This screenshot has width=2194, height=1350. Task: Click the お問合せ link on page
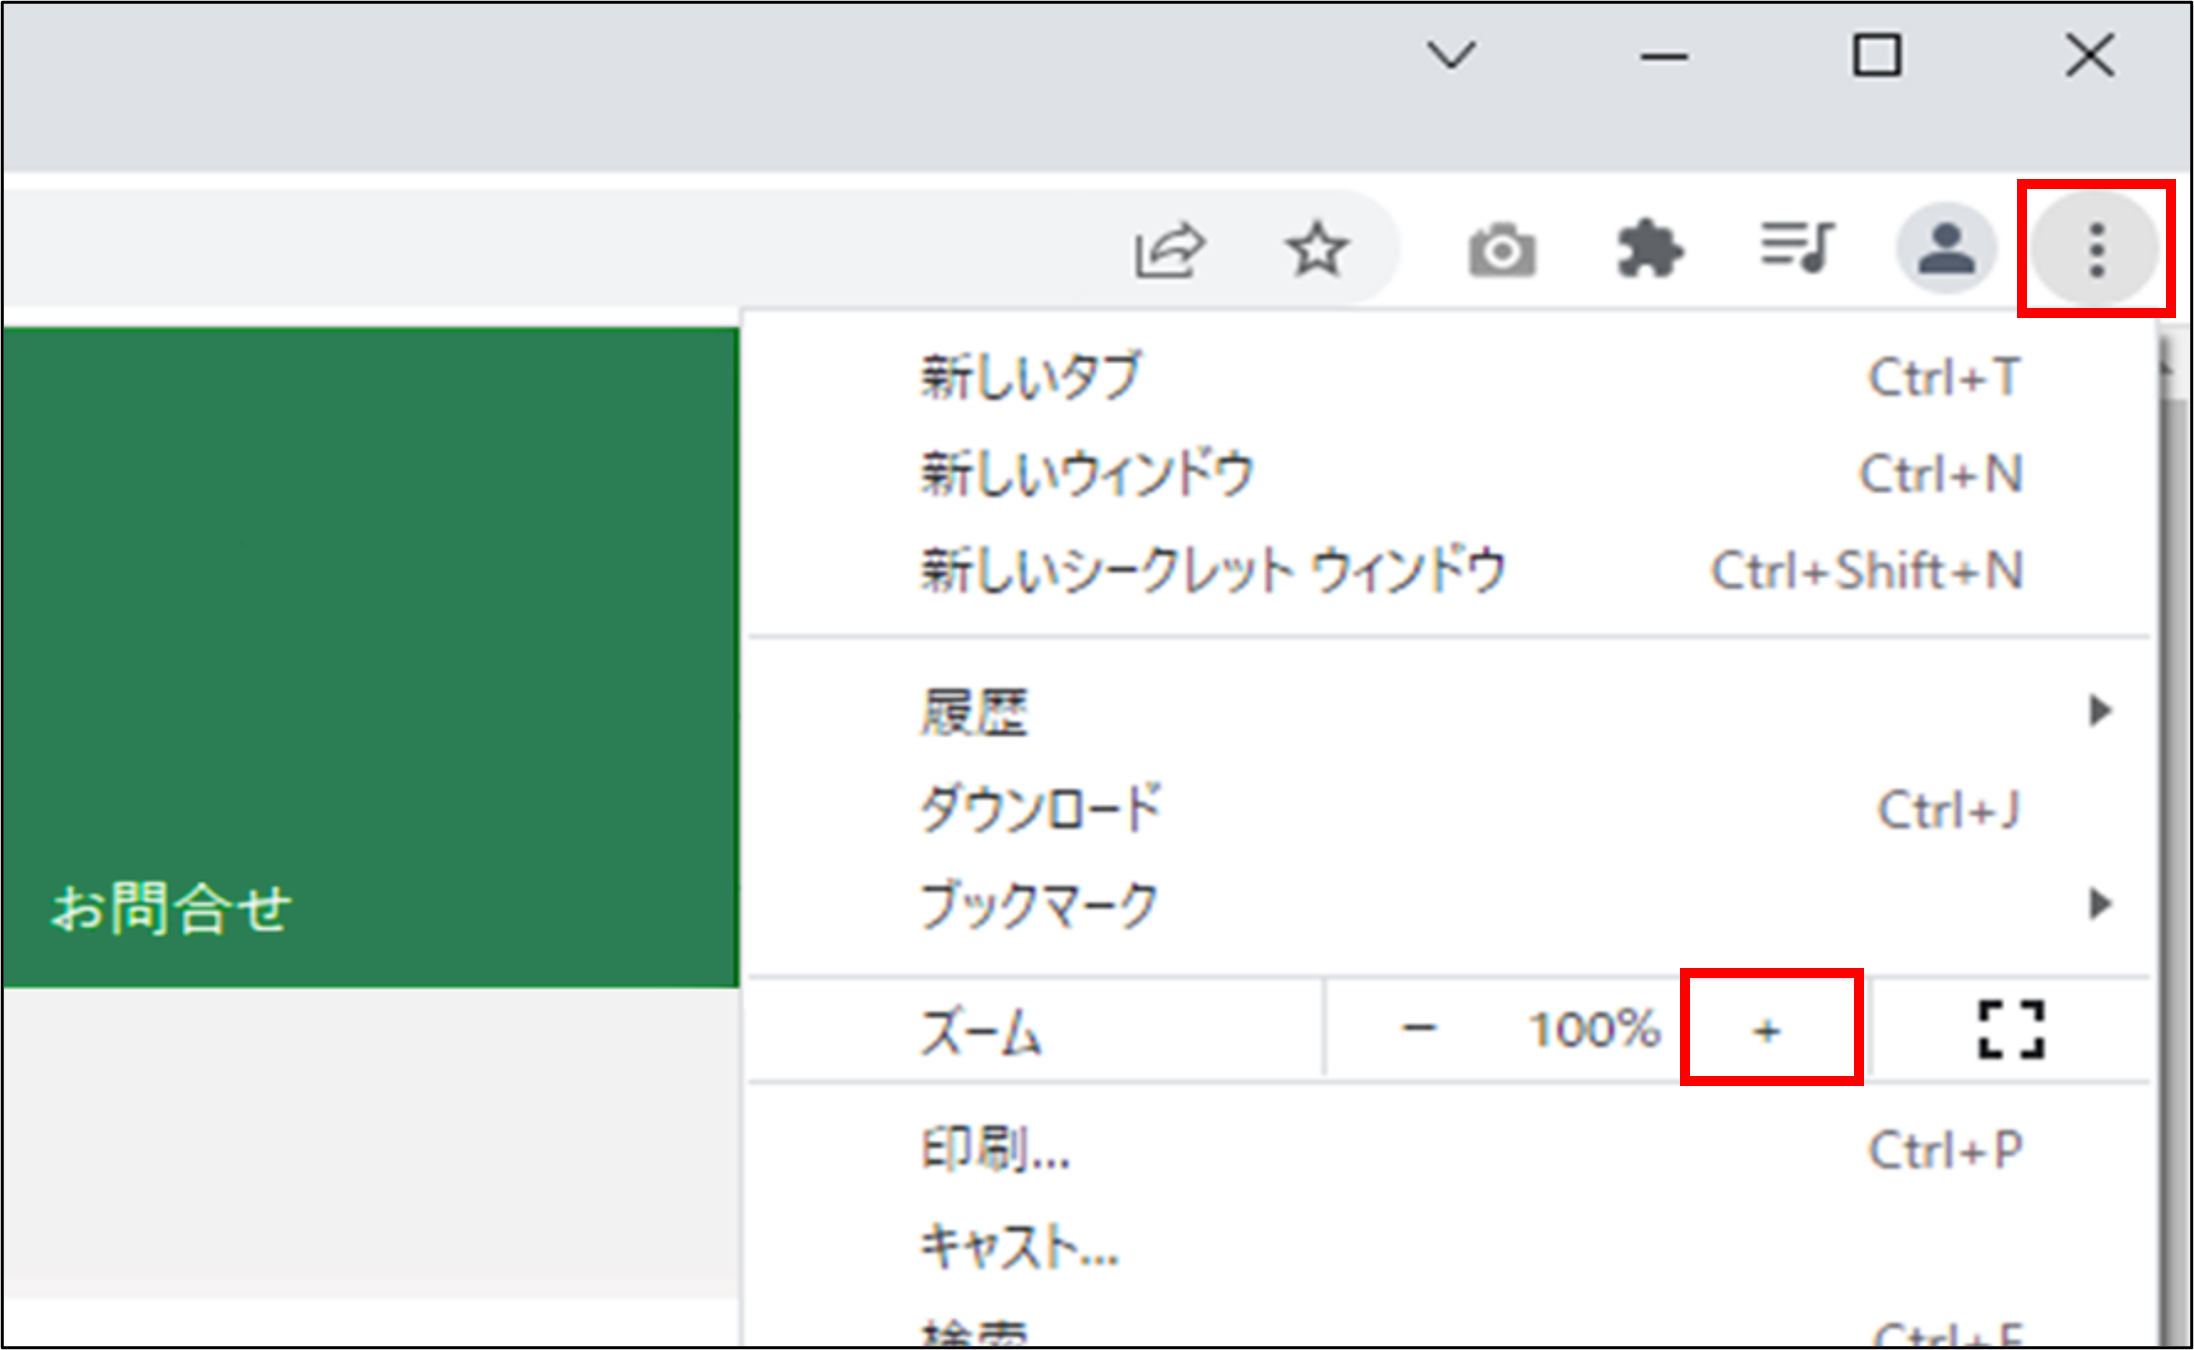click(x=171, y=908)
